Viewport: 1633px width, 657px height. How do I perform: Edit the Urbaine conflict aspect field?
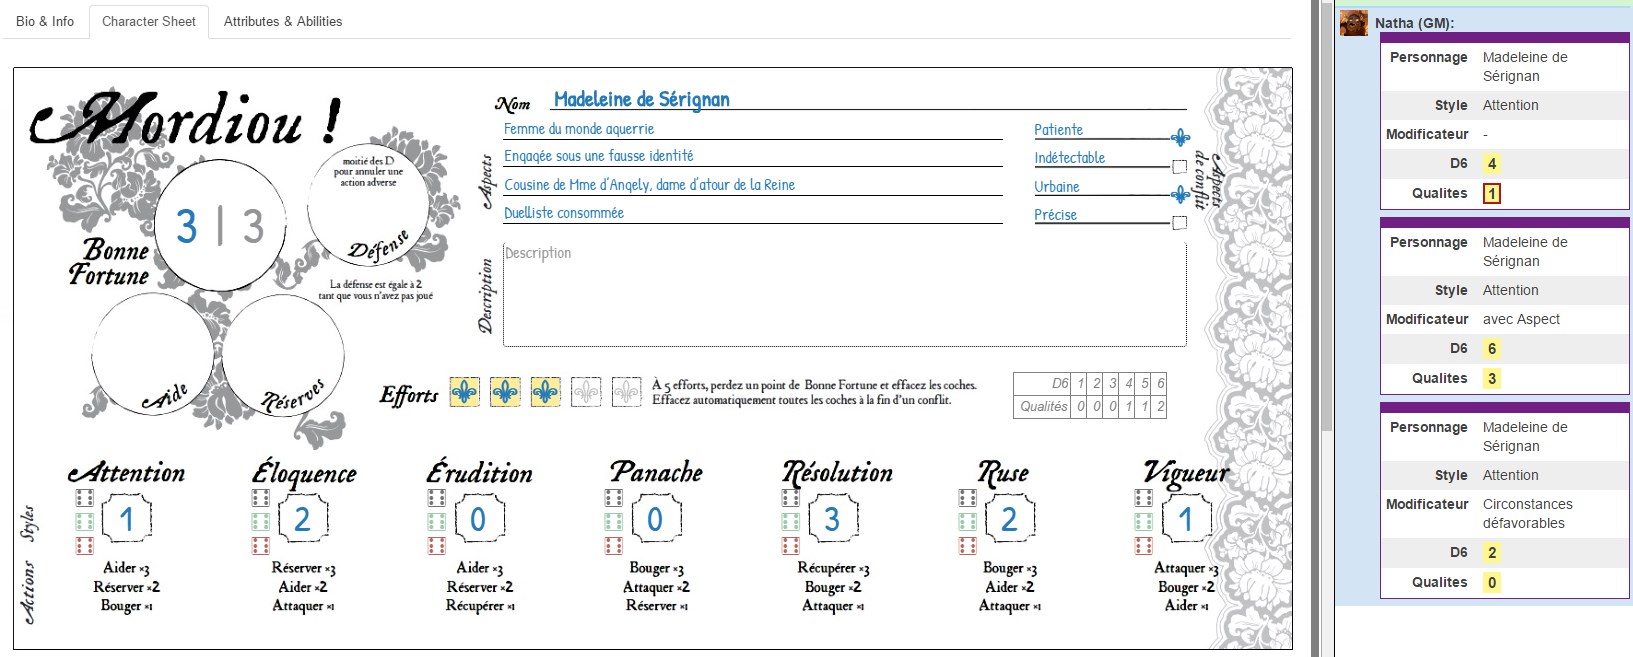click(x=1101, y=187)
